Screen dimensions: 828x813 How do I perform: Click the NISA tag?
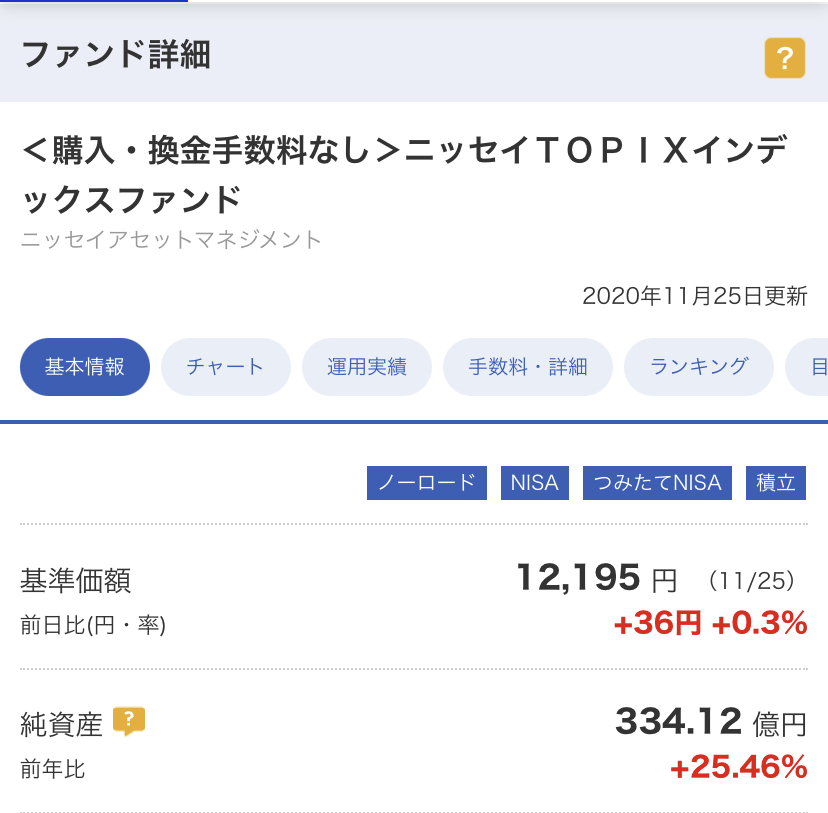pos(535,483)
